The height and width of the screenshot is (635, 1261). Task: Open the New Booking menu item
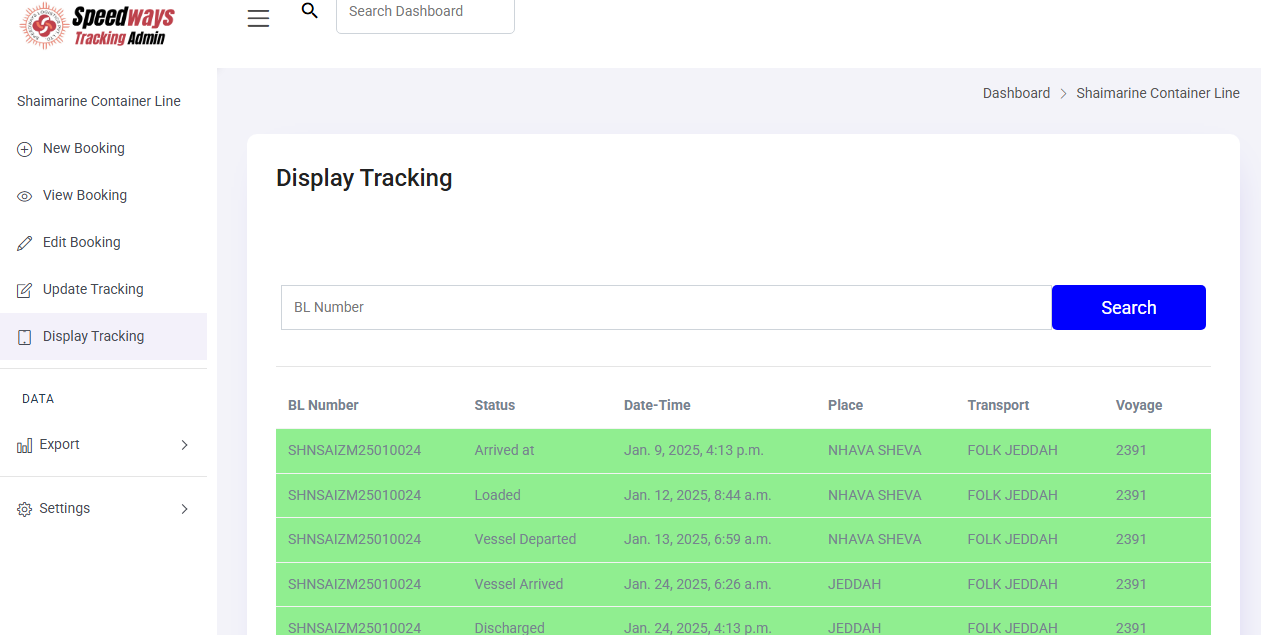(84, 148)
